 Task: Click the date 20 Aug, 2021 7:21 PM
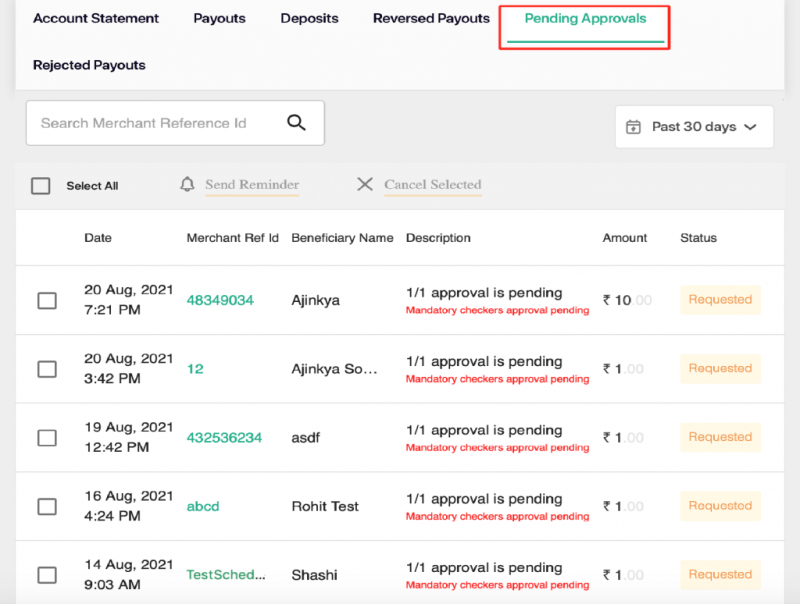[129, 300]
